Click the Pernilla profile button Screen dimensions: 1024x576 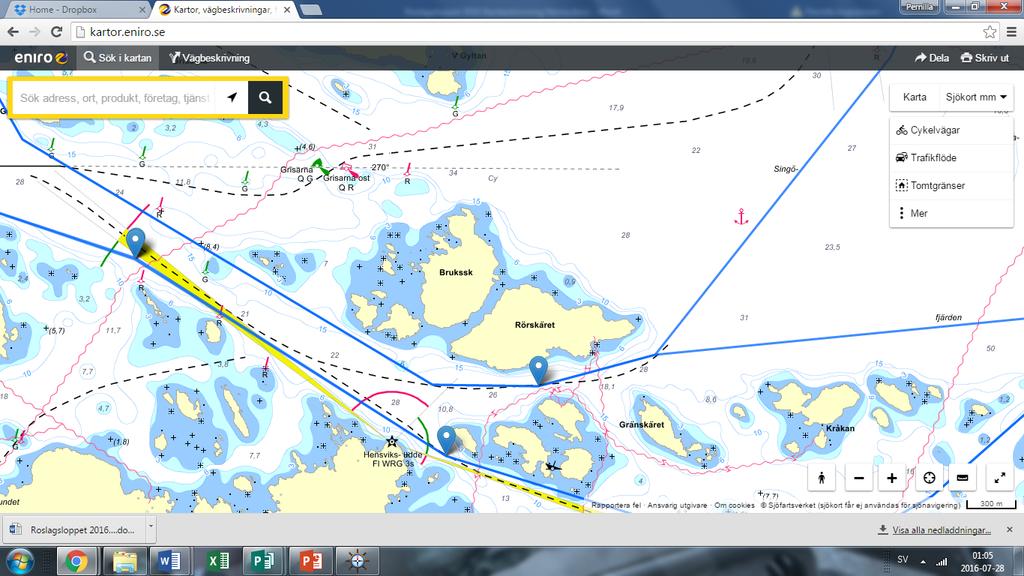(919, 7)
